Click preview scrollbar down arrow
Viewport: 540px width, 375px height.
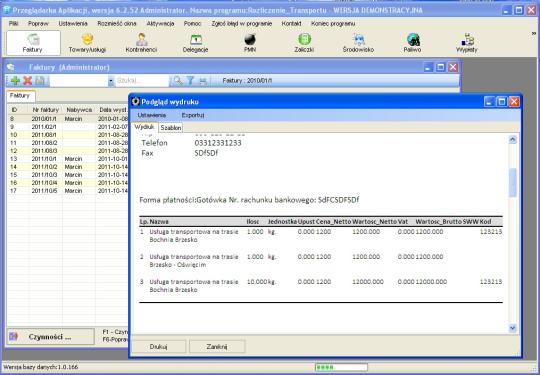pyautogui.click(x=513, y=328)
